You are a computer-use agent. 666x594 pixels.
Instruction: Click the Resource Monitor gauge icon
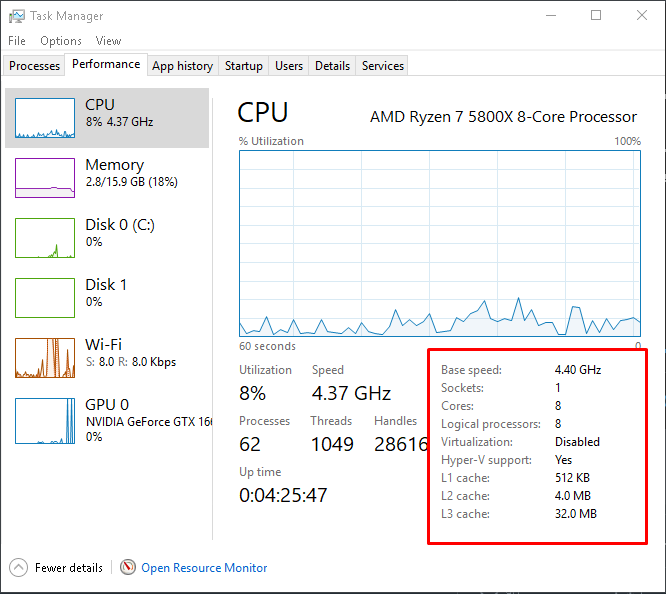click(128, 567)
